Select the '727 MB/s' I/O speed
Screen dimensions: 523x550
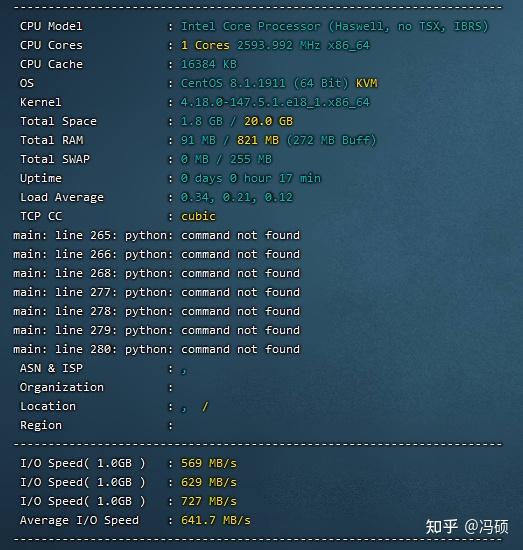[x=209, y=501]
